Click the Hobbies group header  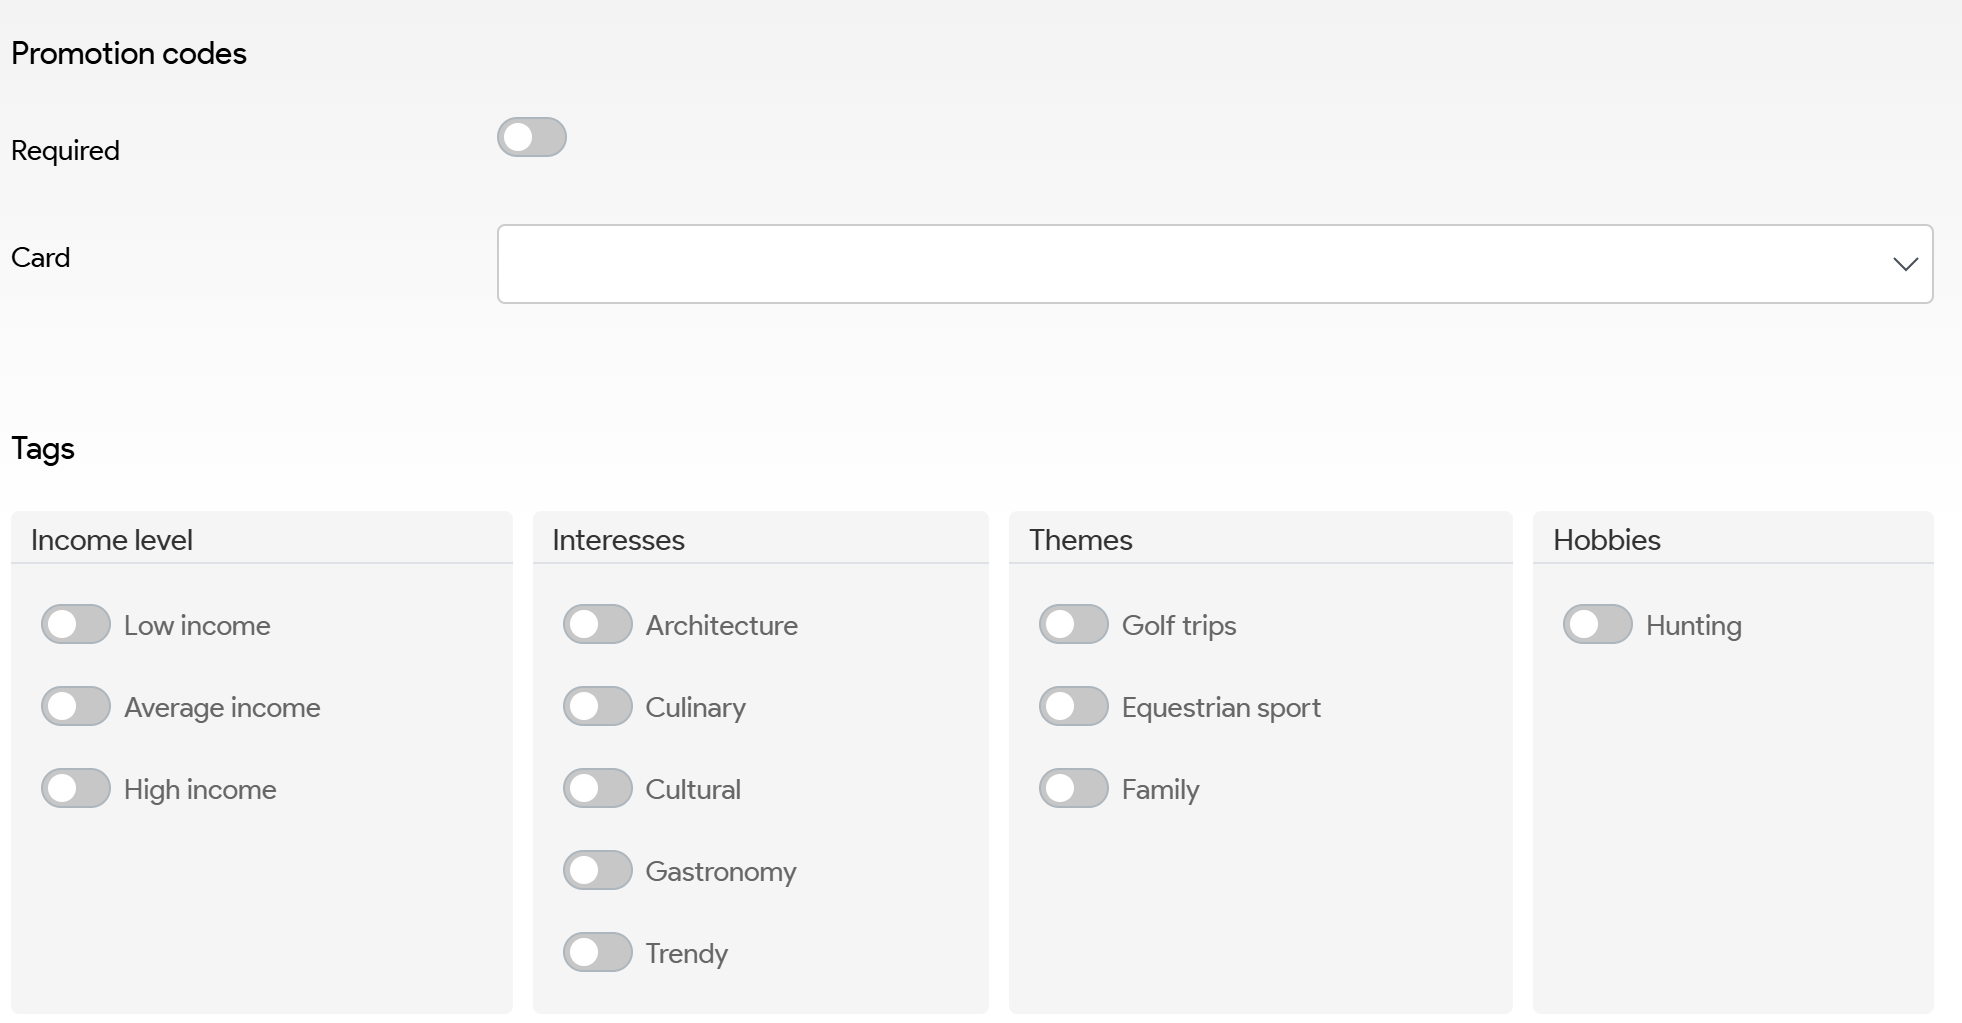coord(1606,540)
